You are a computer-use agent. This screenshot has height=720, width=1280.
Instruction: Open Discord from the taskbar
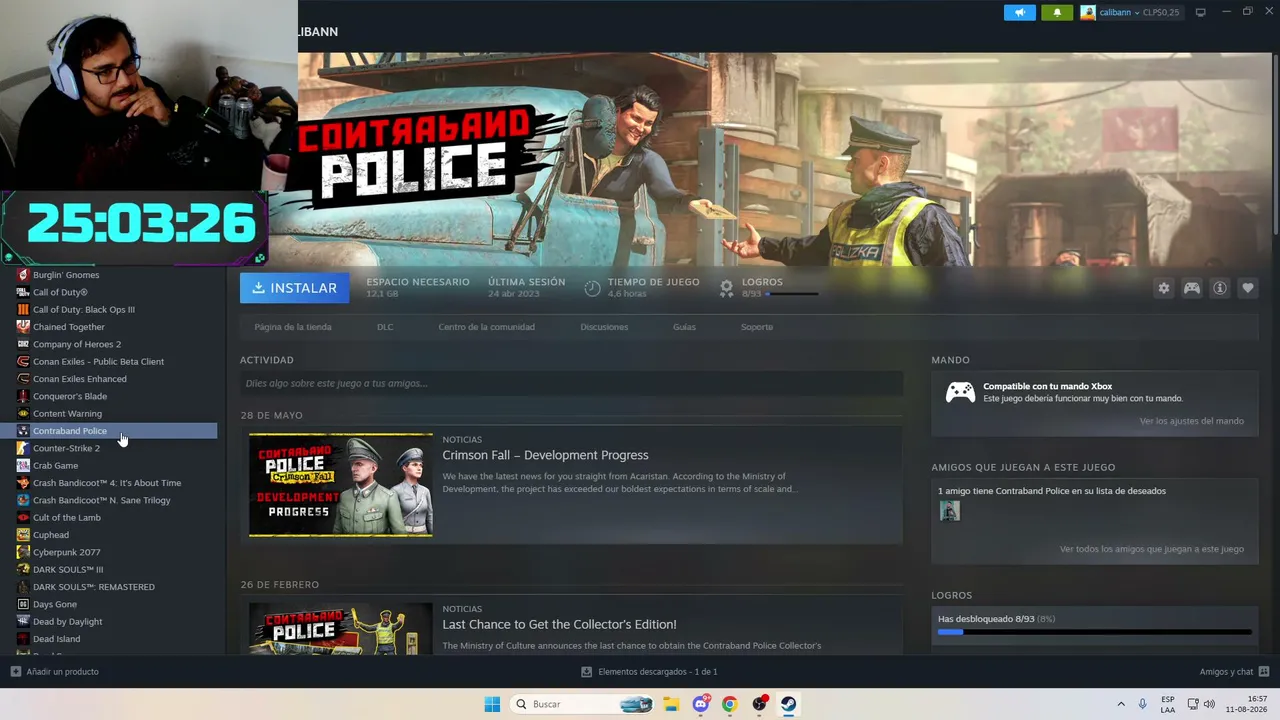pos(701,704)
